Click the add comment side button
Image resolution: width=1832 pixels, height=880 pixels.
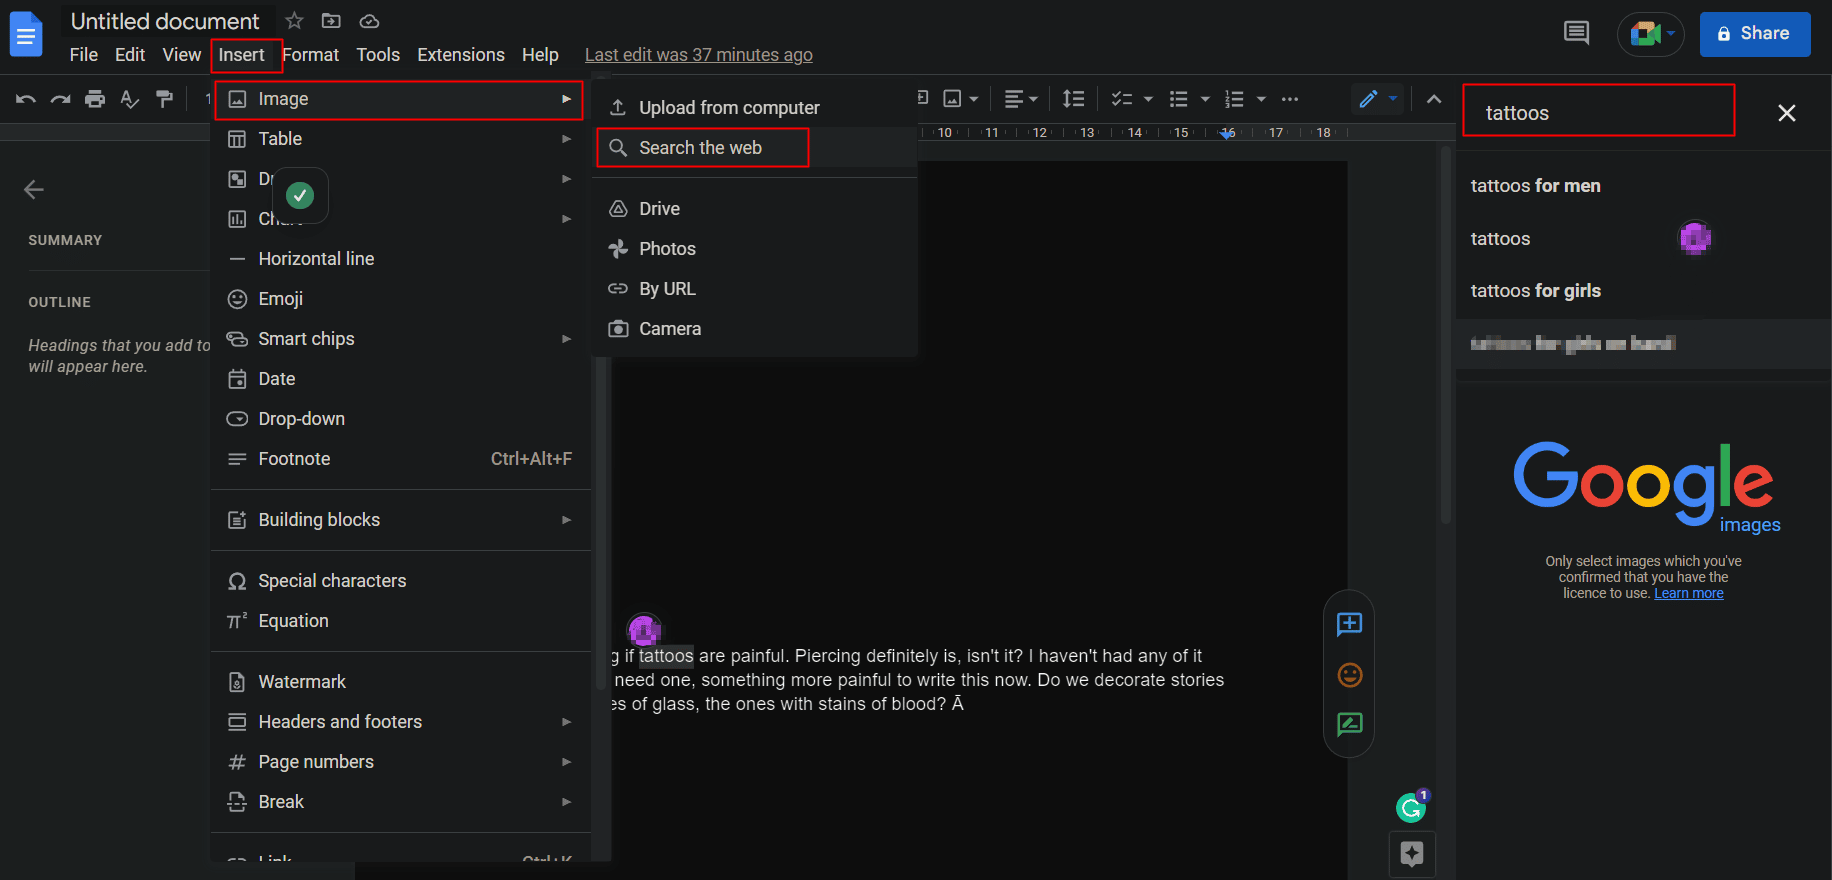1349,625
